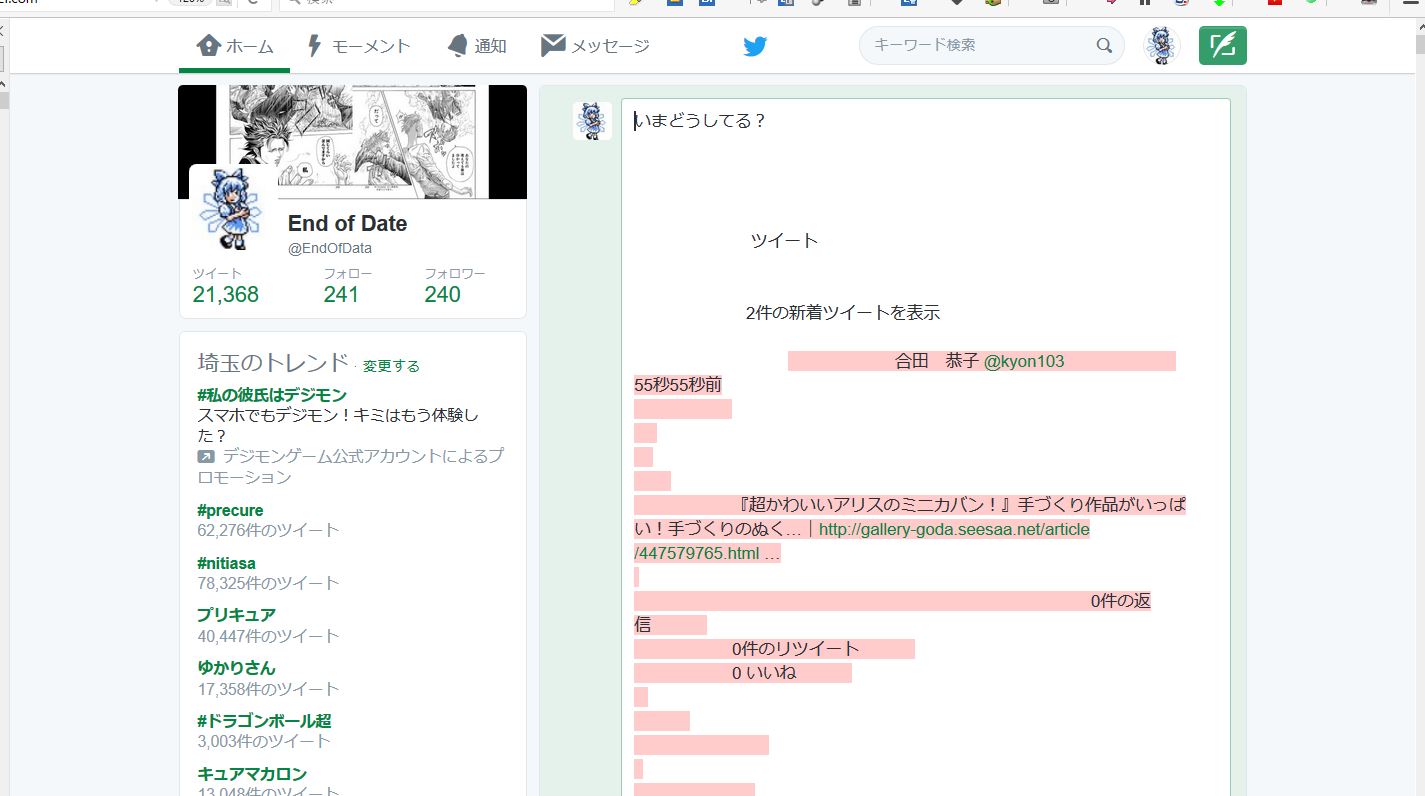1425x796 pixels.
Task: Click the 埼玉のトレンド heading
Action: 273,363
